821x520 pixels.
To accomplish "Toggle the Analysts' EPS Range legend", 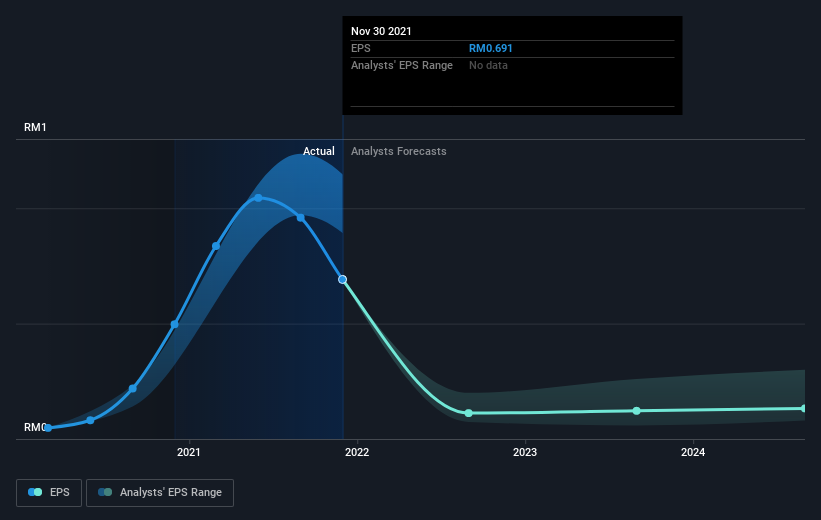I will (160, 493).
